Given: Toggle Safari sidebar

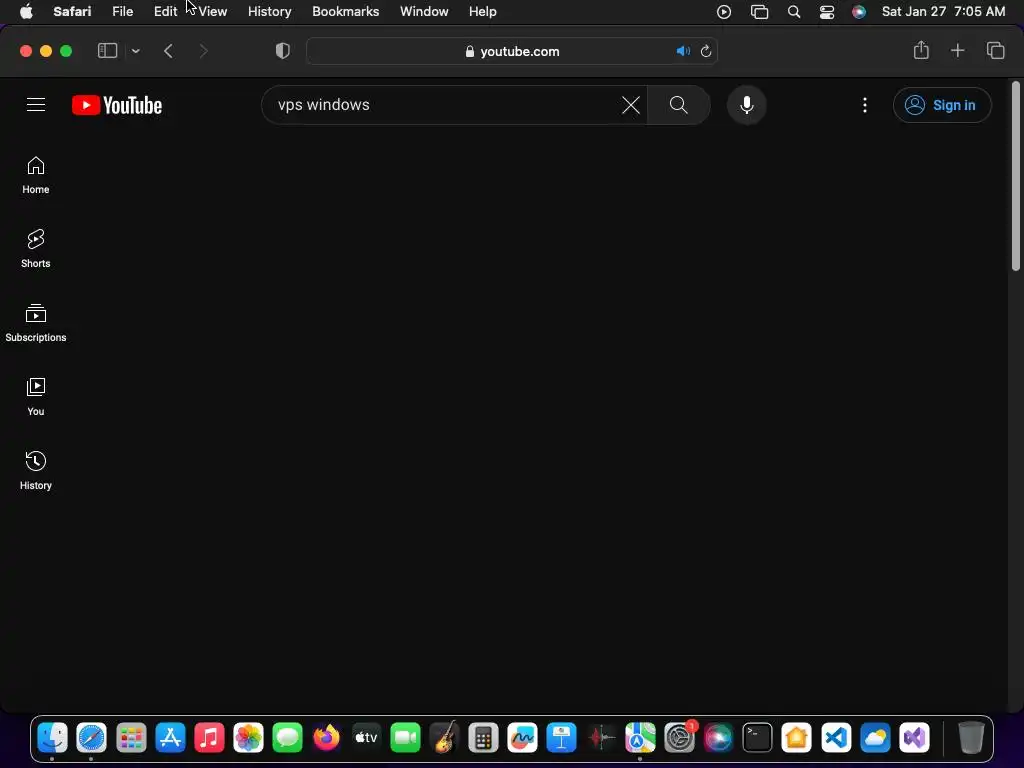Looking at the screenshot, I should tap(107, 51).
